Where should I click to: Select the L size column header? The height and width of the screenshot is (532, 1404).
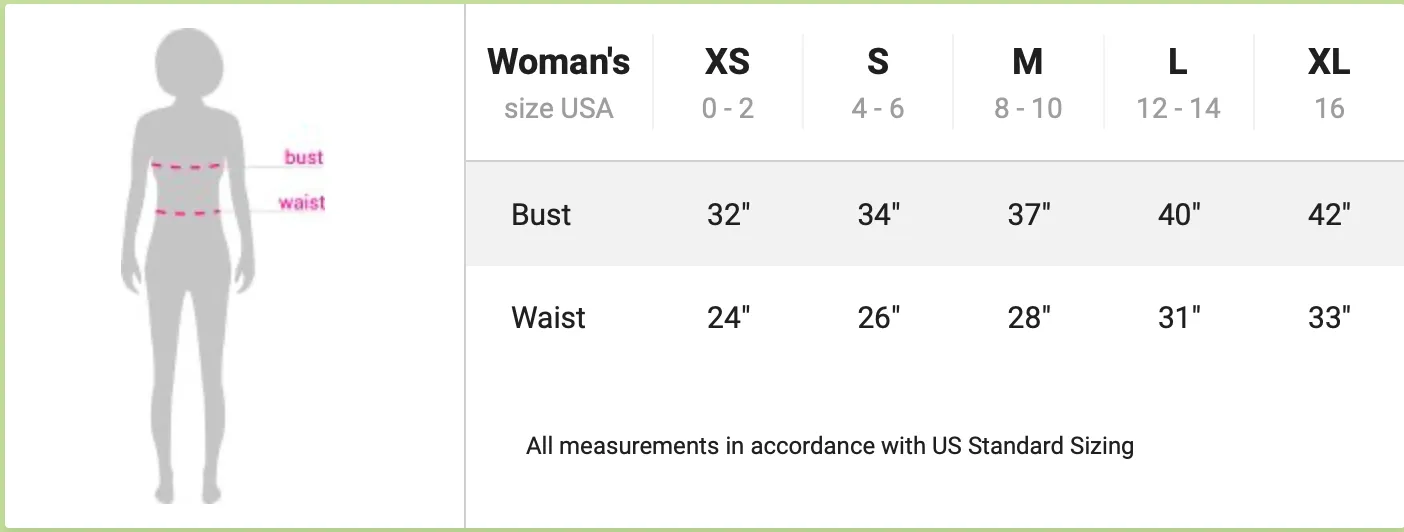(x=1178, y=83)
